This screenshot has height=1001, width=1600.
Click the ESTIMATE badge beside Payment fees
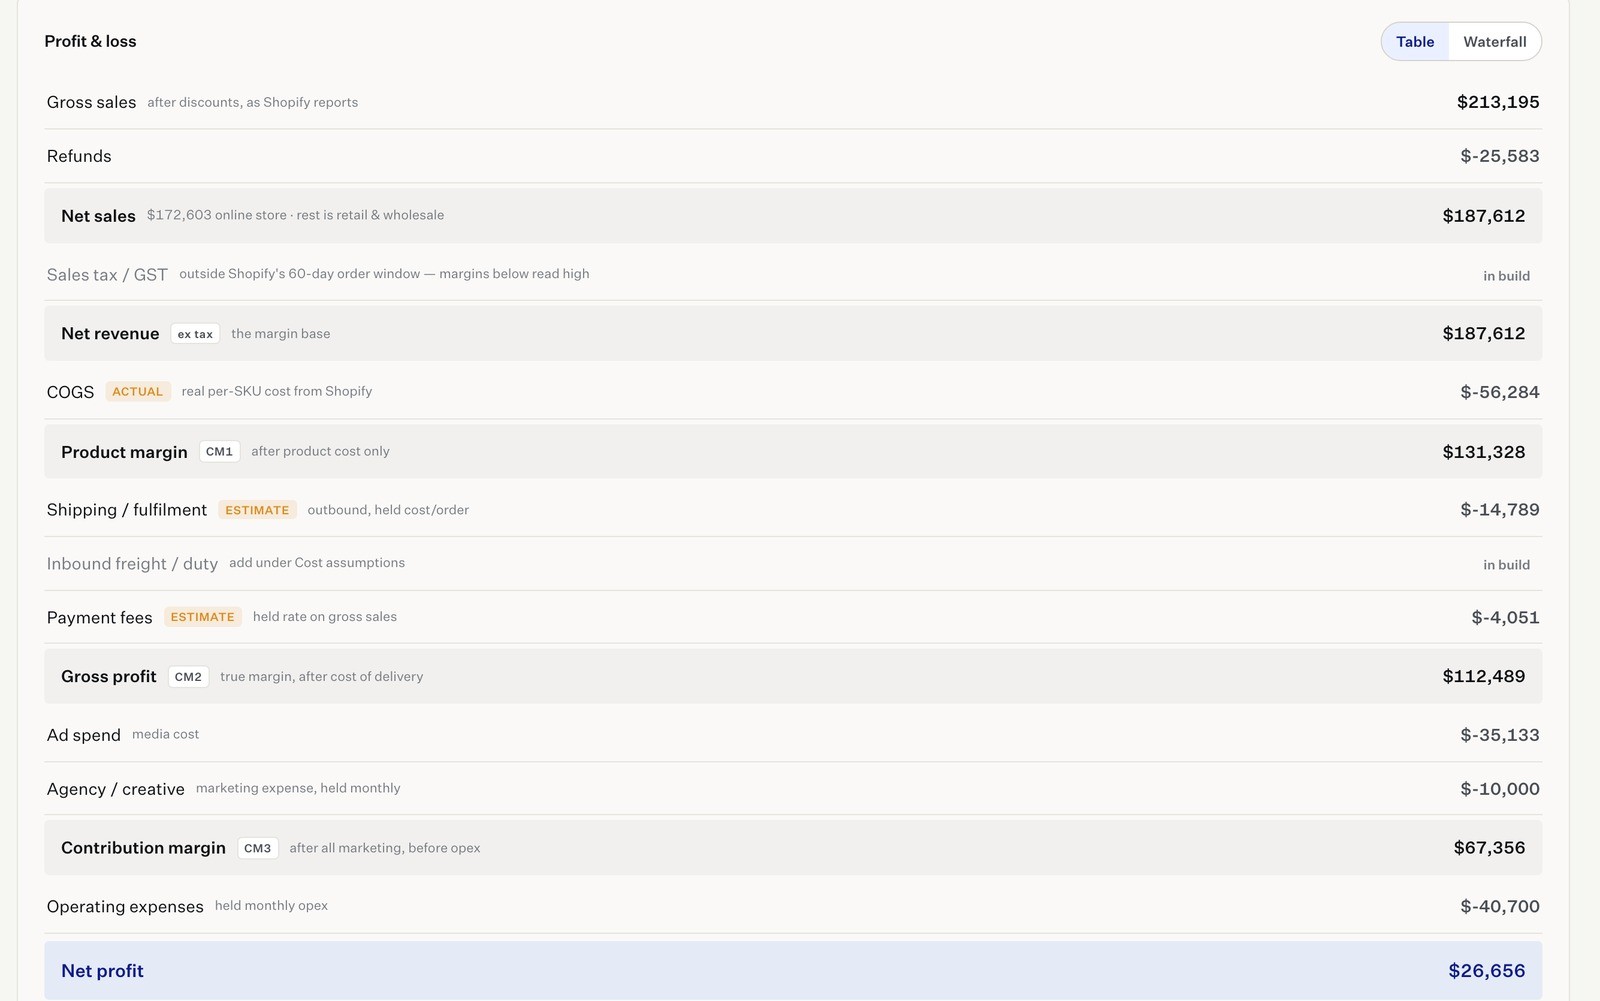click(203, 617)
